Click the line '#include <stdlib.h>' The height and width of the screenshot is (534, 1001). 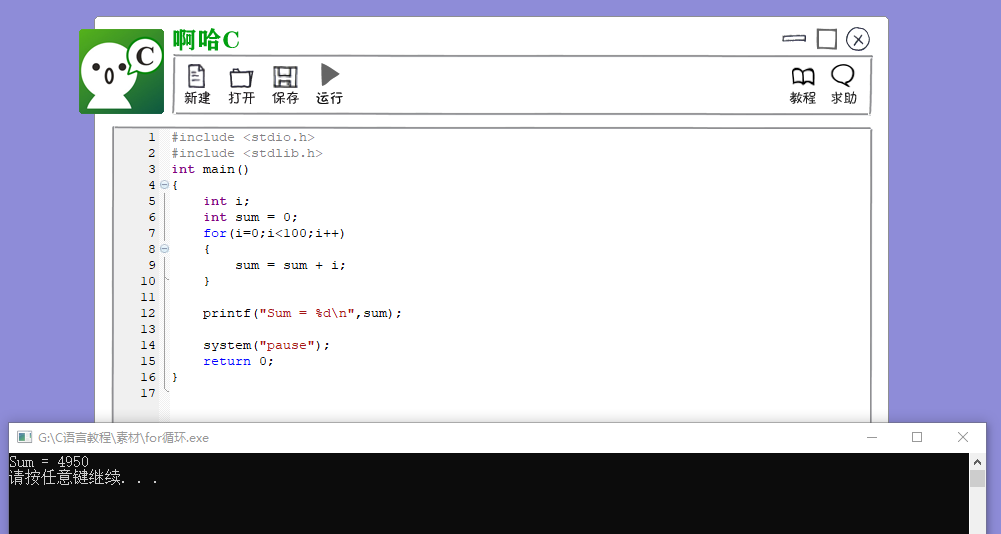(247, 153)
